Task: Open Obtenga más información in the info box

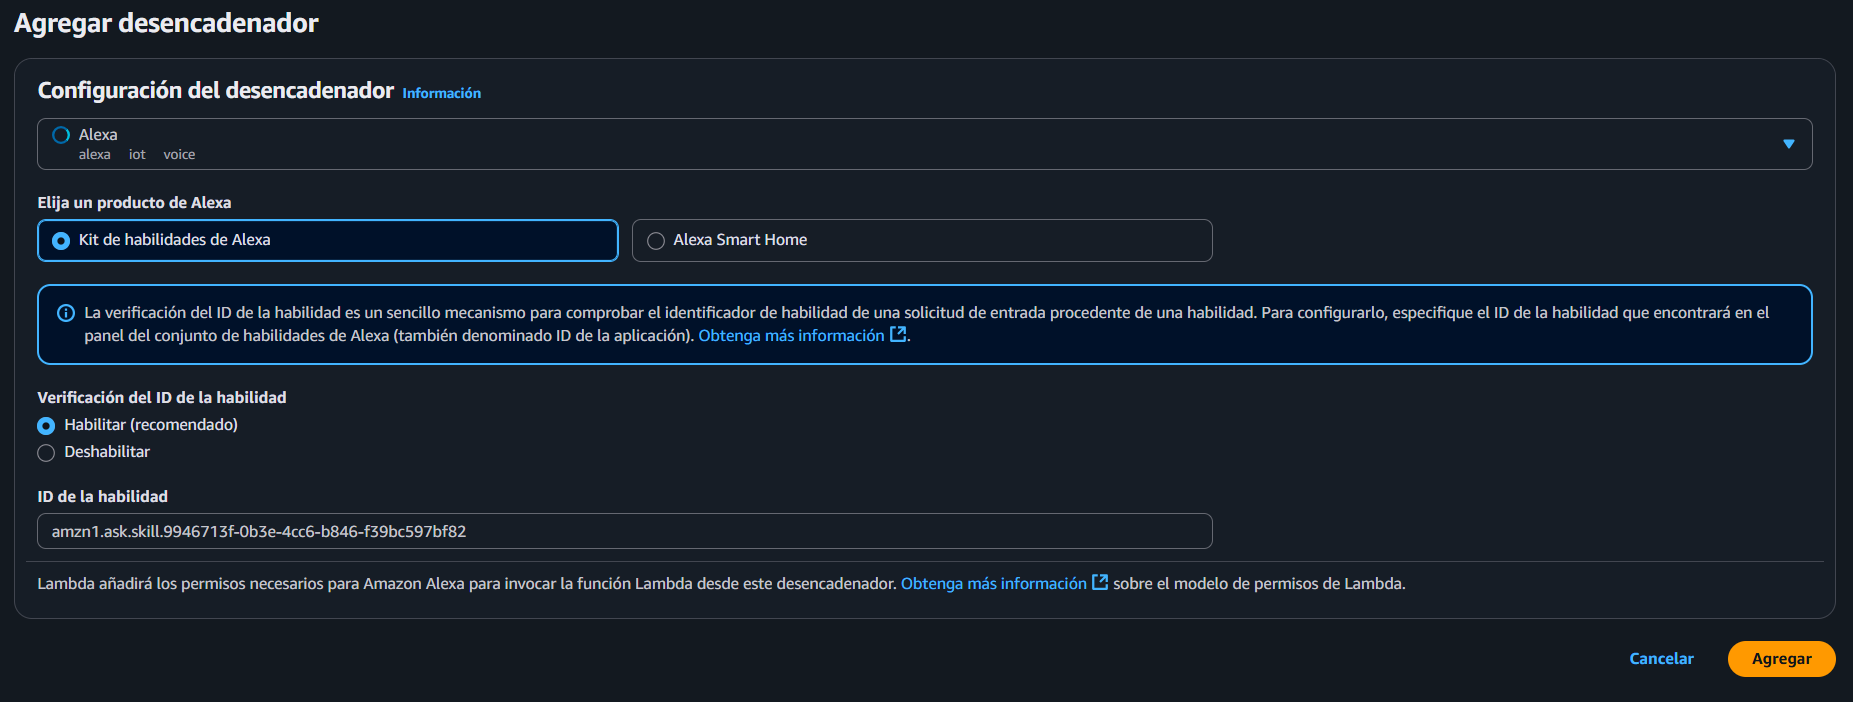Action: point(791,336)
